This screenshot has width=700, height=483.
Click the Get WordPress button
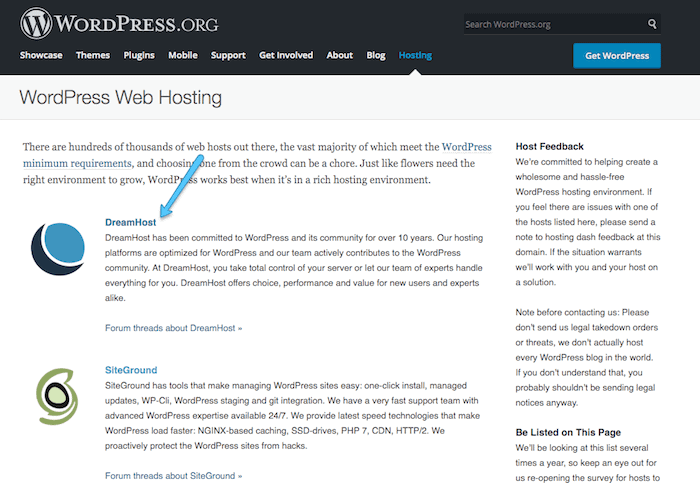pos(617,56)
